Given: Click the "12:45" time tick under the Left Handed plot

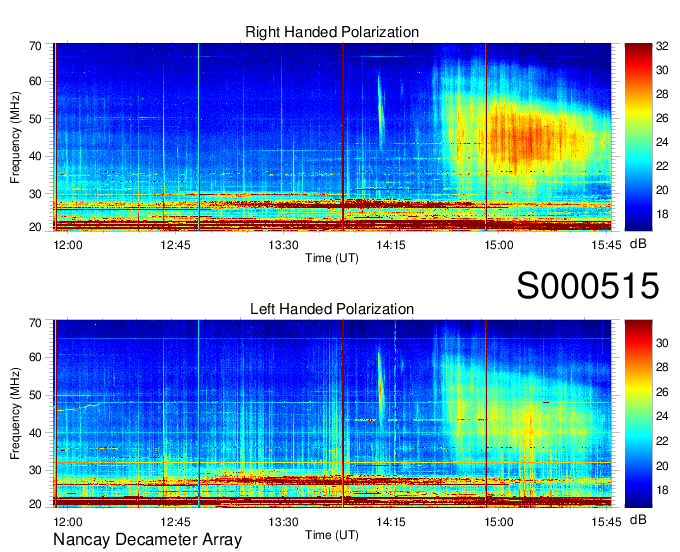Looking at the screenshot, I should (175, 521).
